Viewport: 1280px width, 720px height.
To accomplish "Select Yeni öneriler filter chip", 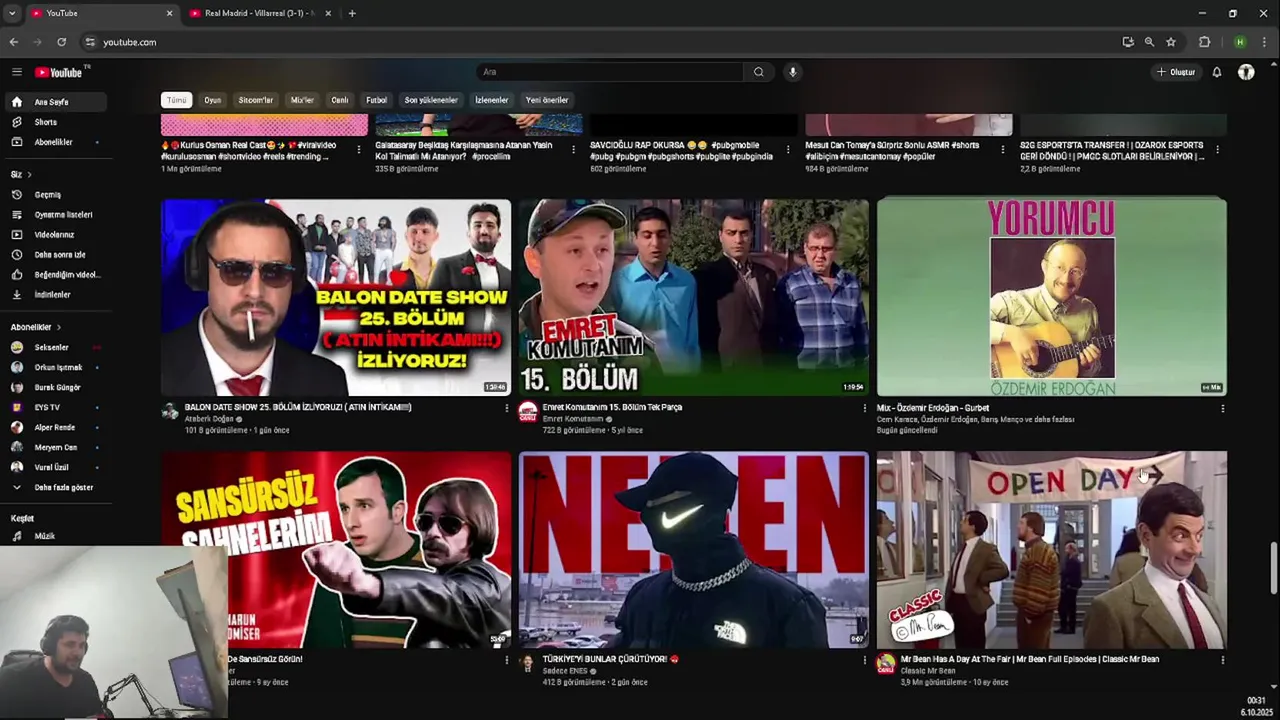I will (547, 100).
